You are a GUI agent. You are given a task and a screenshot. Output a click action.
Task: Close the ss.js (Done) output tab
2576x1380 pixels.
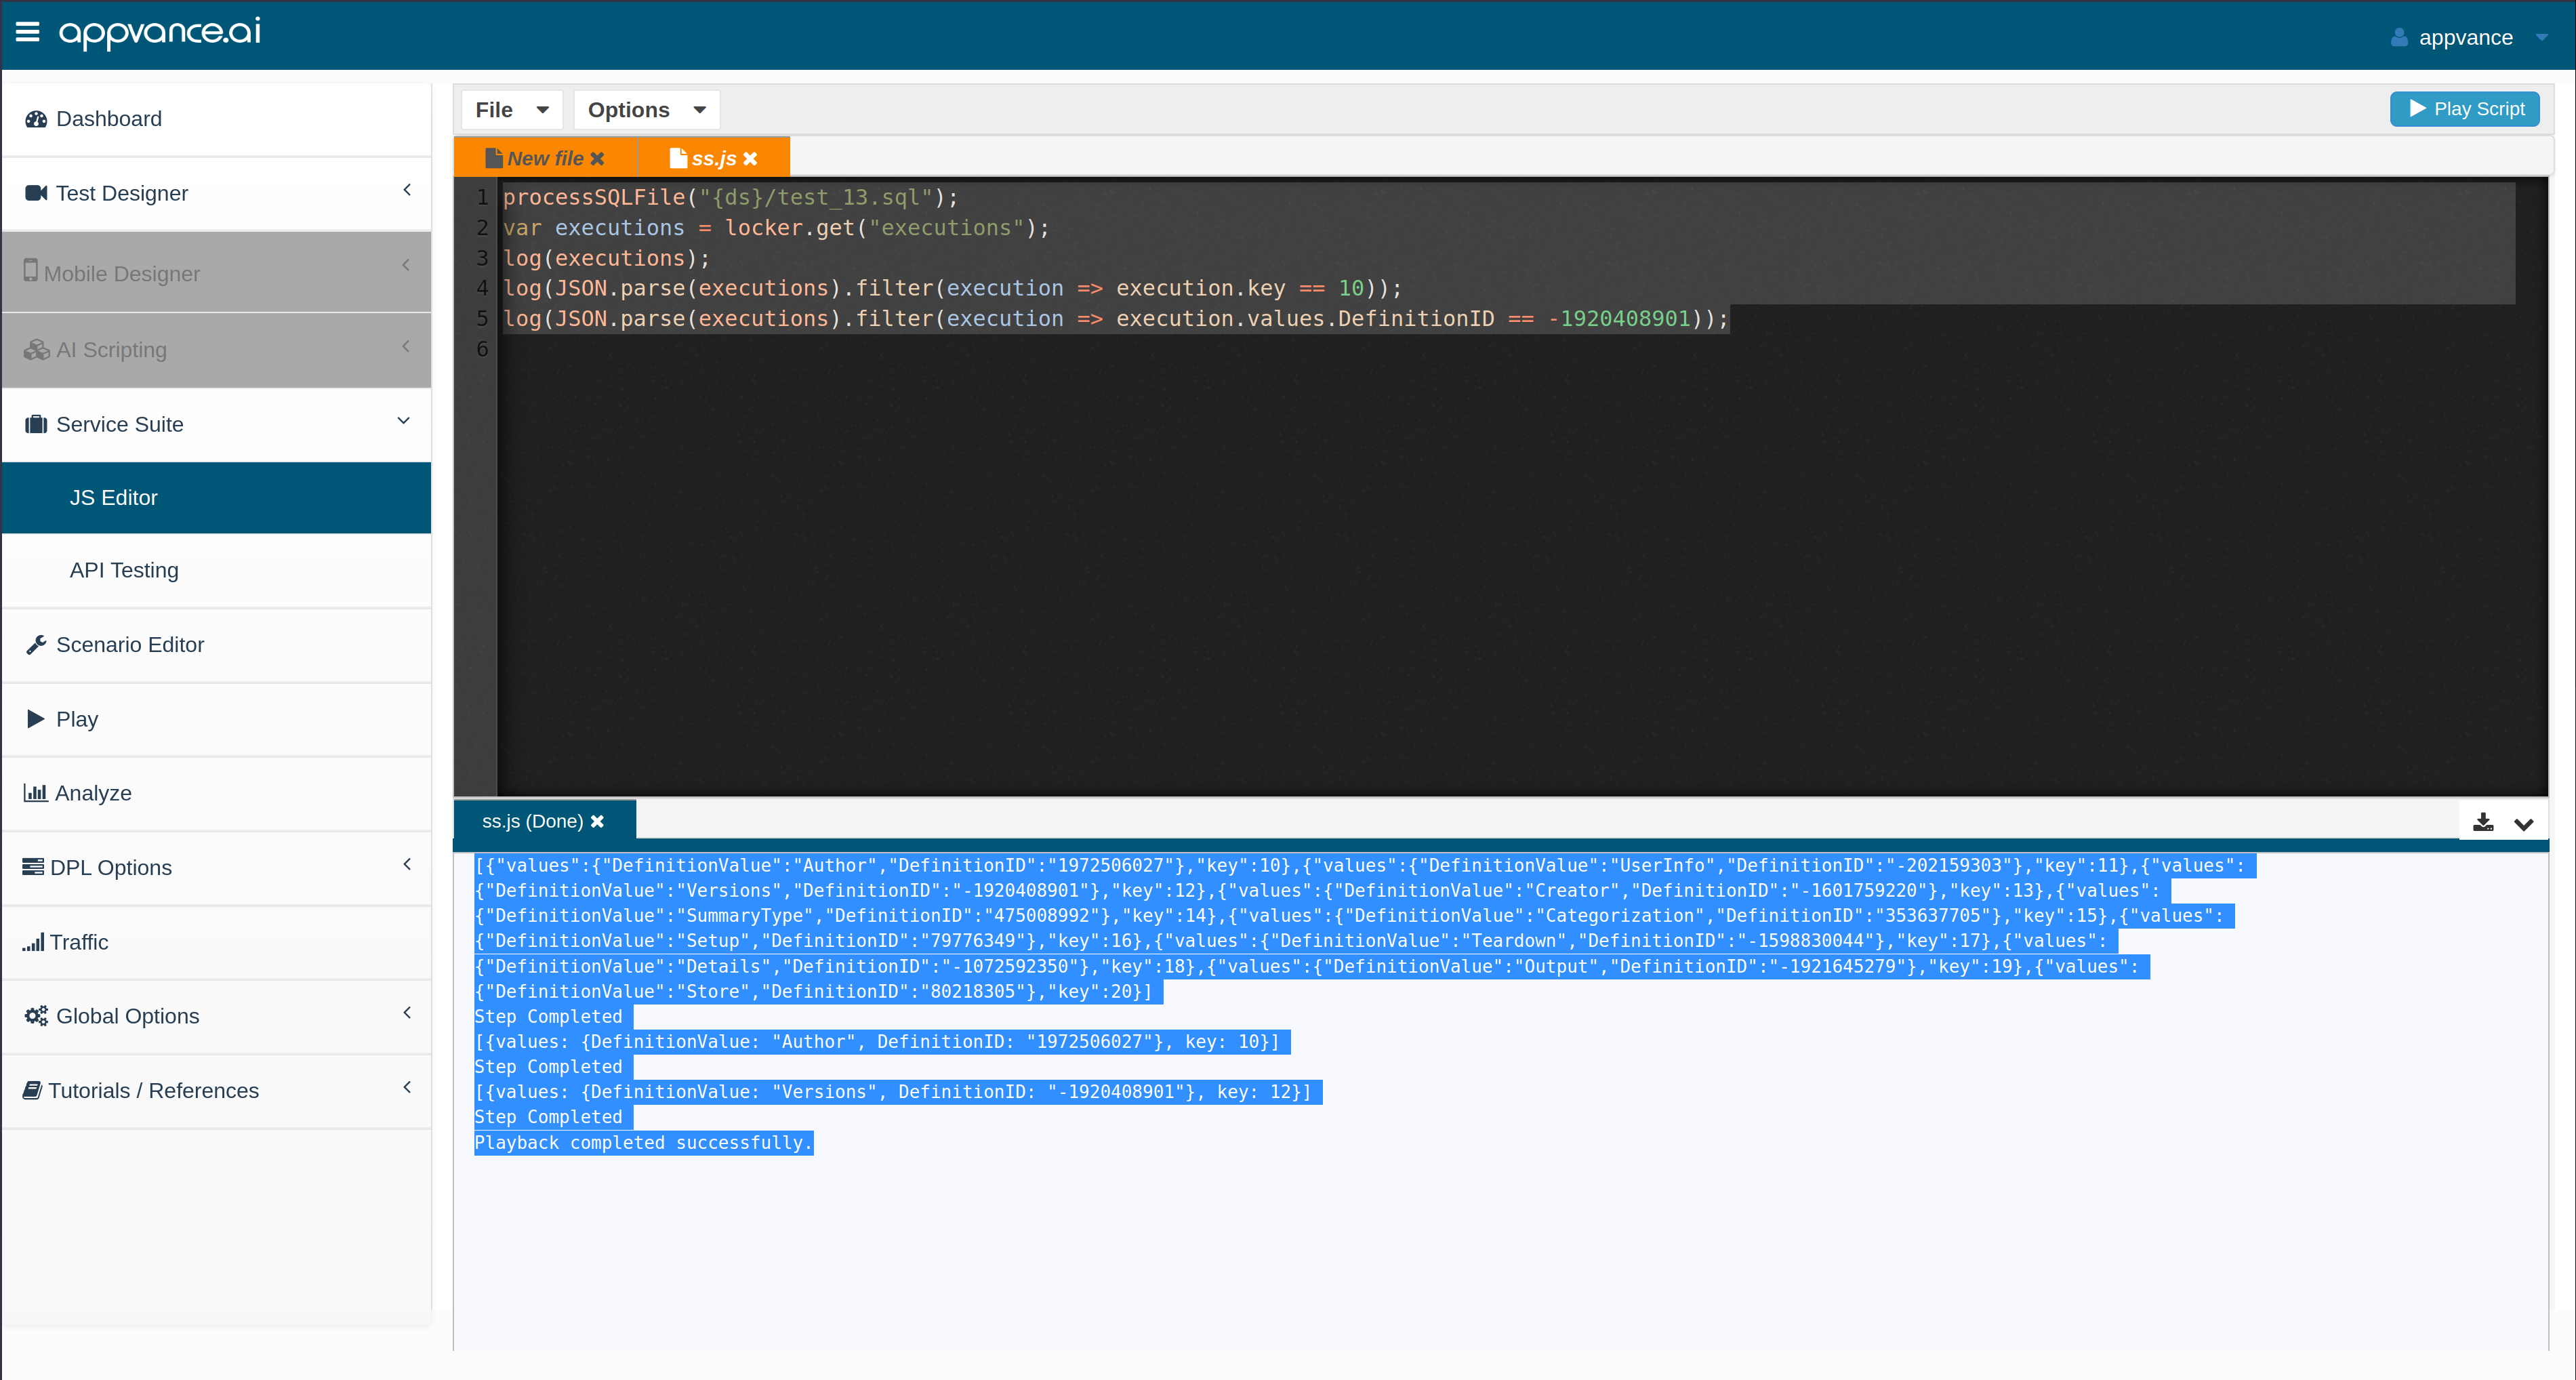click(597, 821)
